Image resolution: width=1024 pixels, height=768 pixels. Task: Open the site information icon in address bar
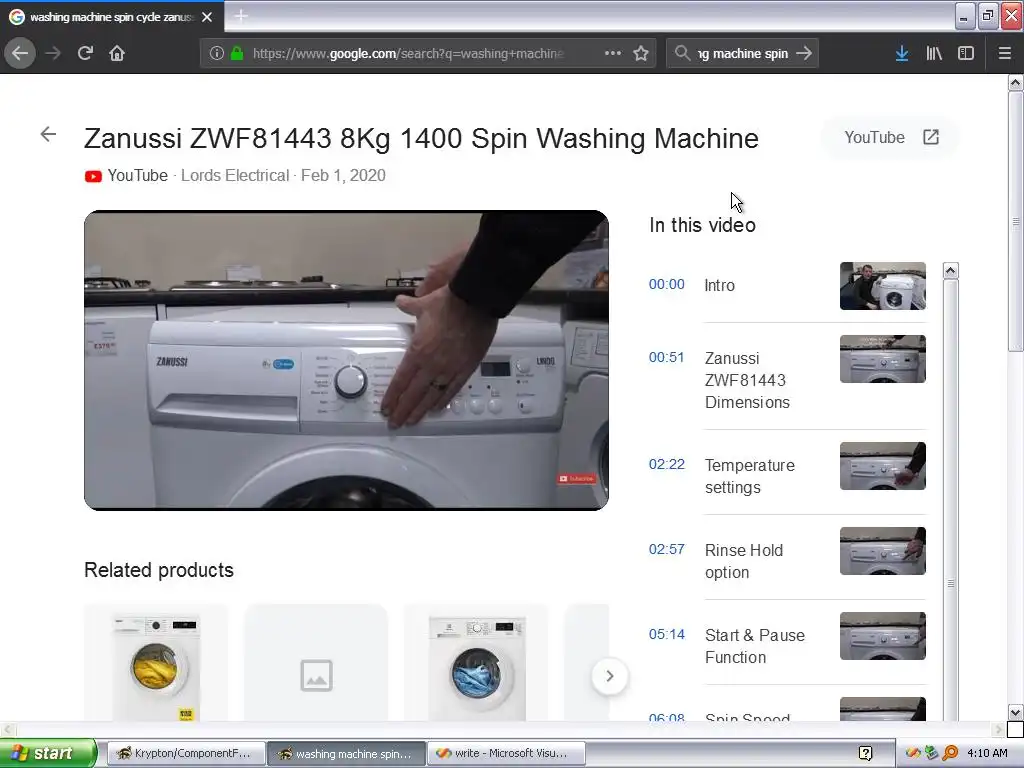point(217,53)
